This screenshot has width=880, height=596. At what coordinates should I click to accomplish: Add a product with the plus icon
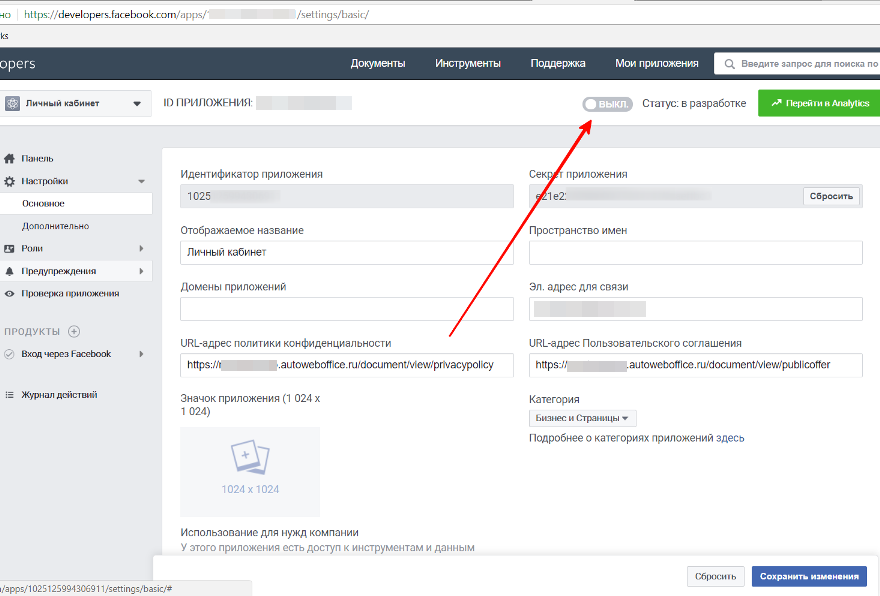[x=74, y=331]
